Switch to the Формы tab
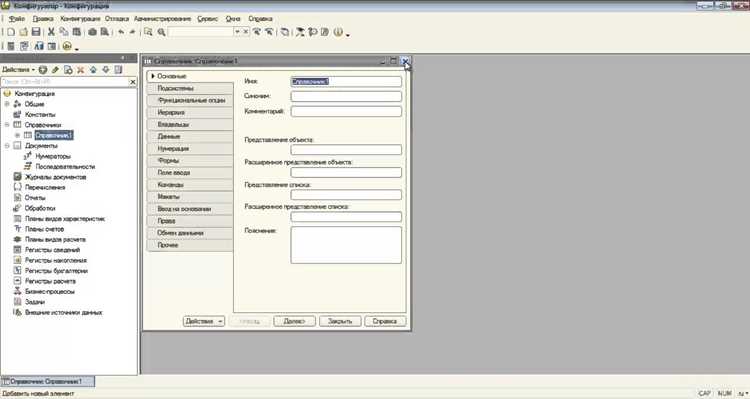This screenshot has height=399, width=750. (190, 160)
